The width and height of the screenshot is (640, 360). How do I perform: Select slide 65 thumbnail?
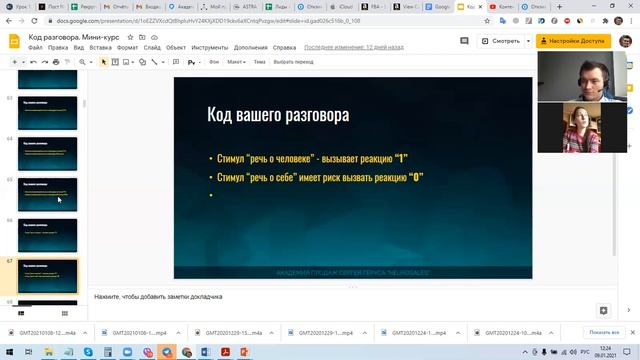pyautogui.click(x=47, y=195)
